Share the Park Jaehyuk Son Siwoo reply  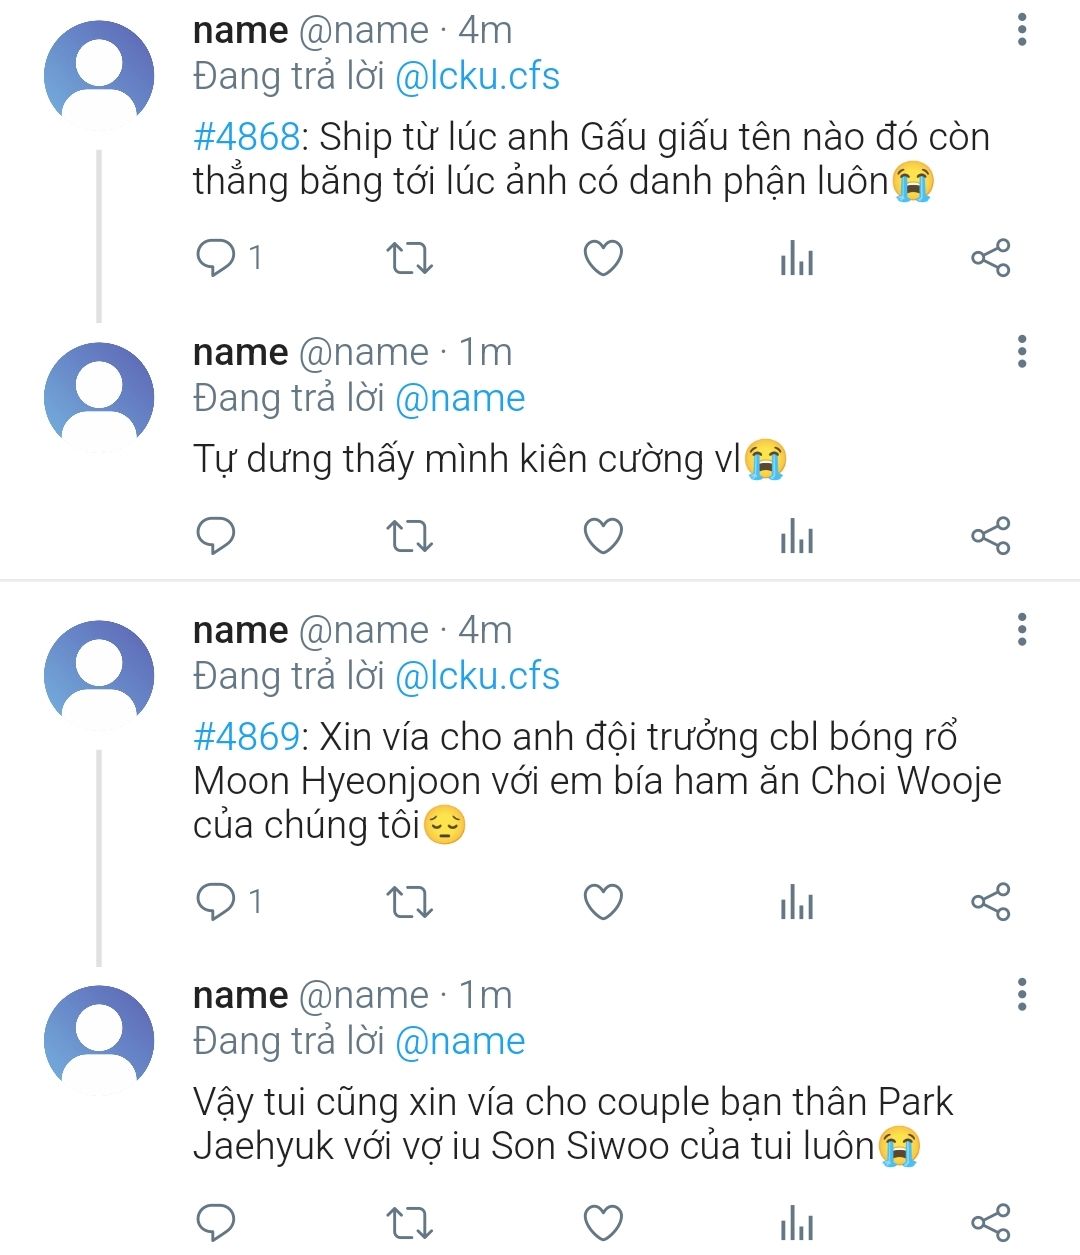(x=990, y=1222)
